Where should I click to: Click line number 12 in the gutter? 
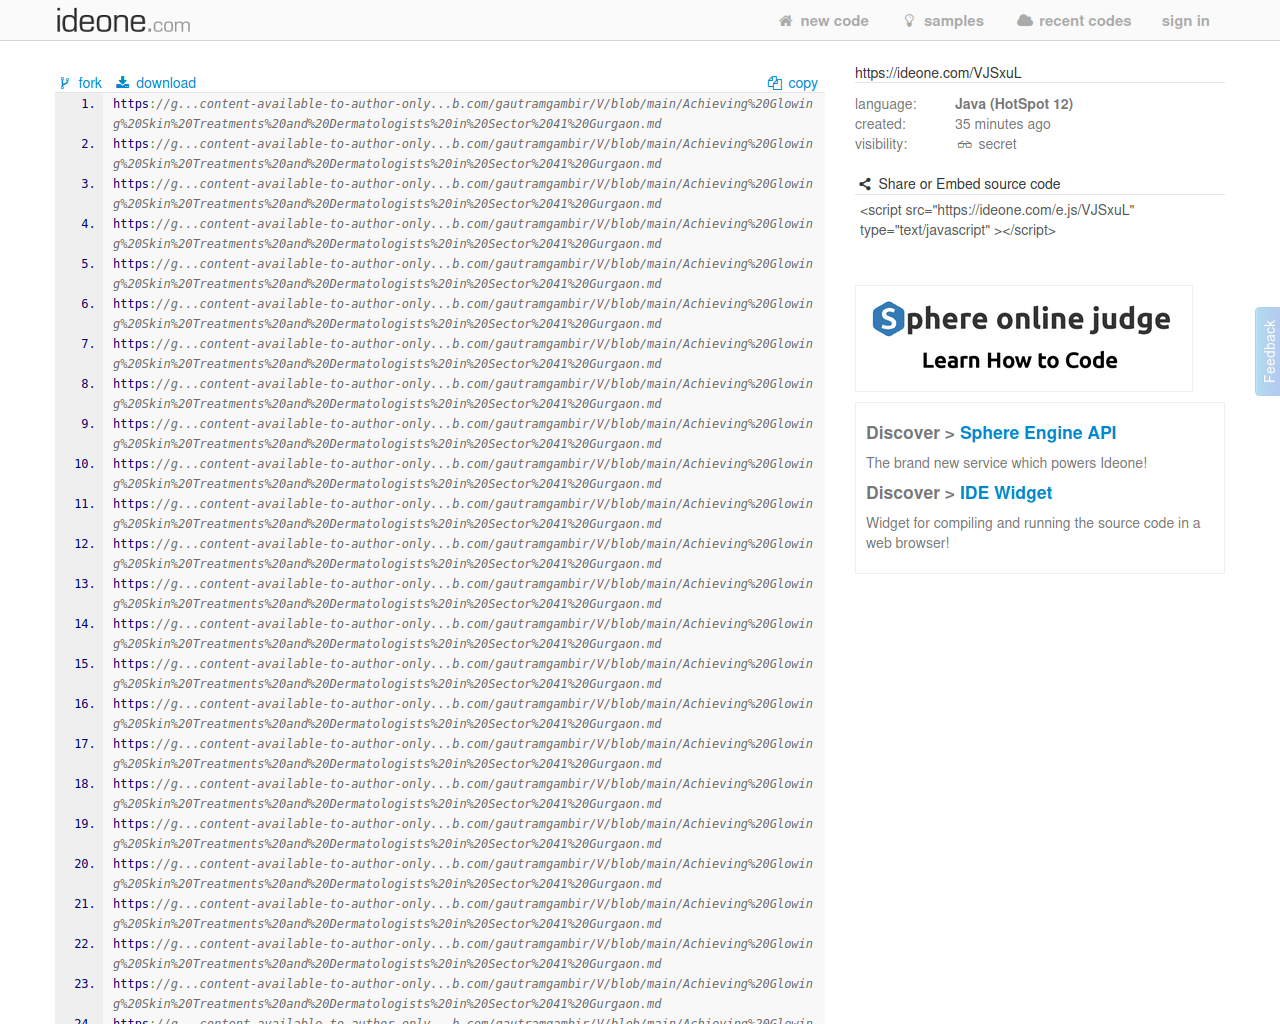[x=84, y=544]
